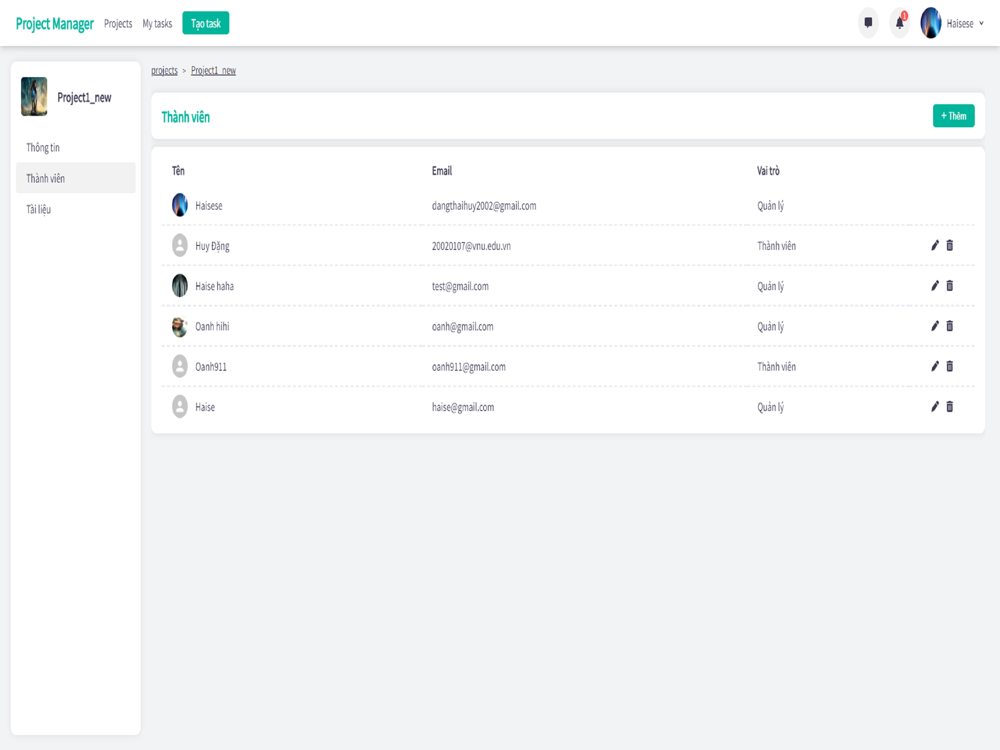
Task: Edit member Huy Đặng role
Action: tap(934, 246)
